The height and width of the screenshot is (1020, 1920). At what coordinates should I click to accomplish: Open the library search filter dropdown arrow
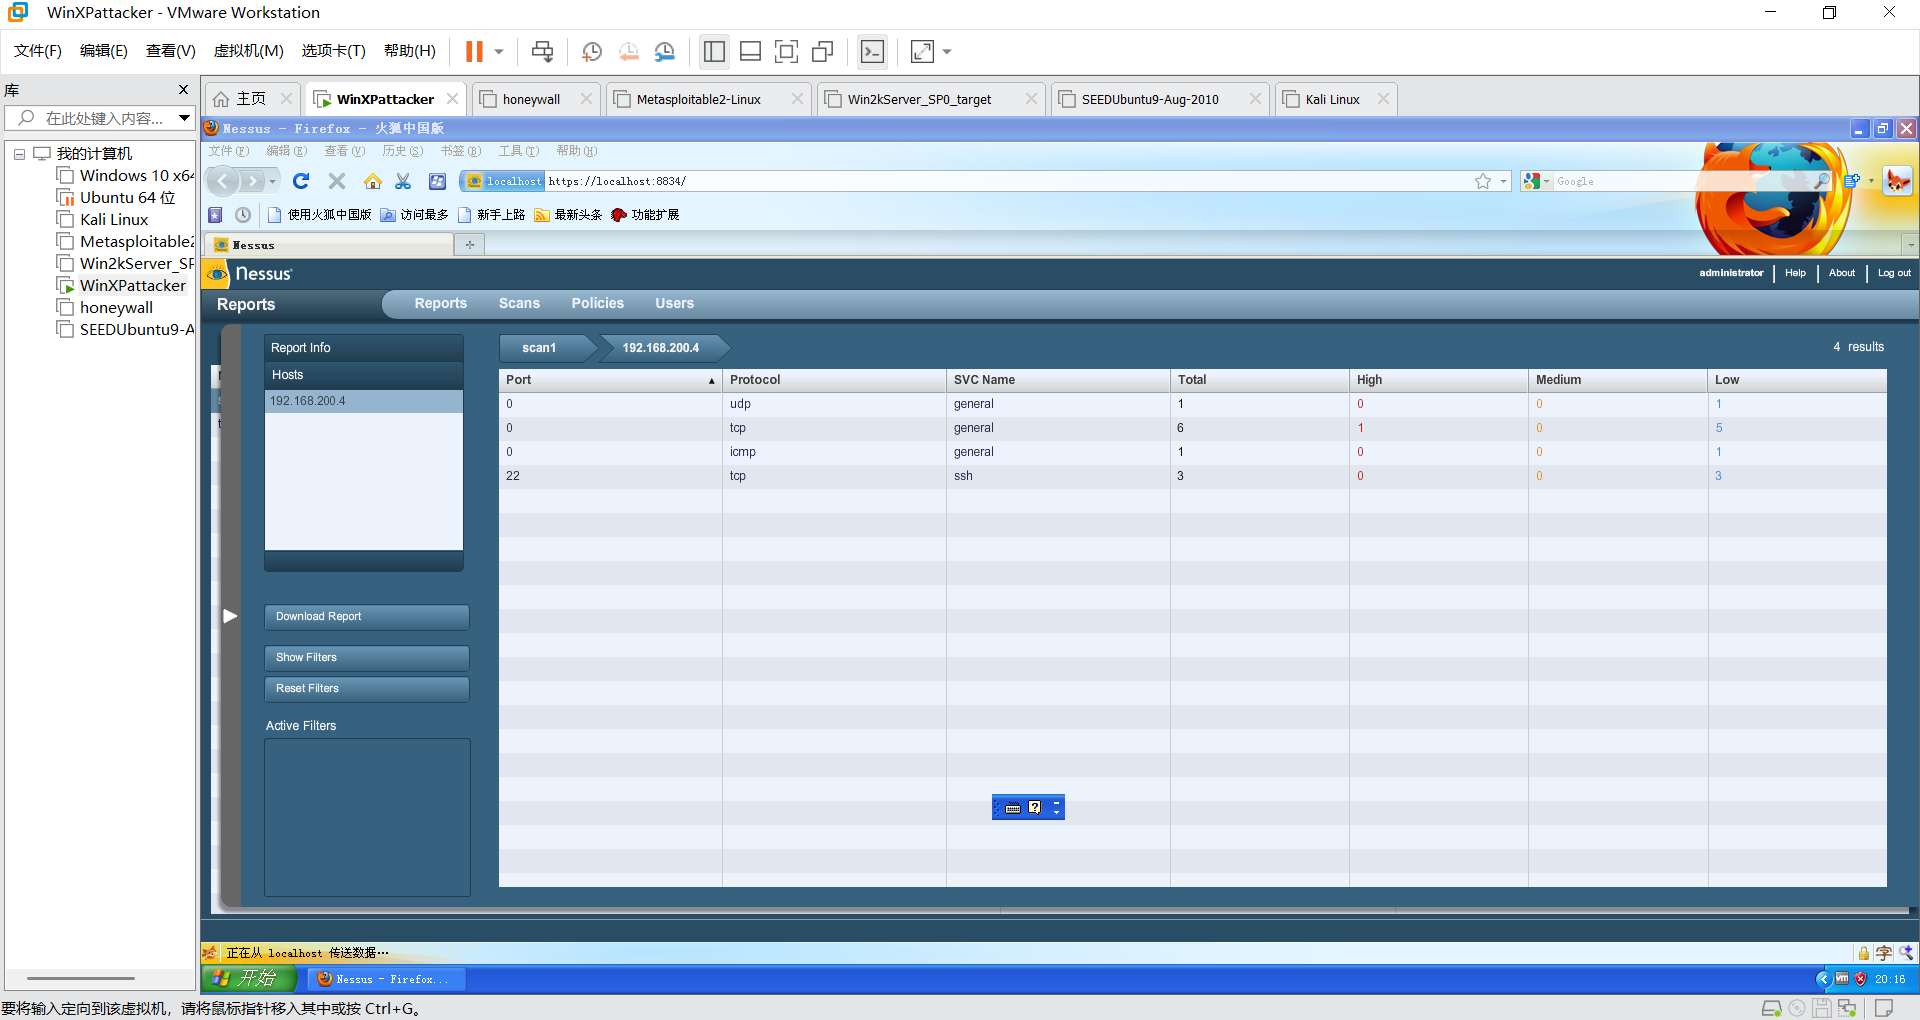pyautogui.click(x=184, y=118)
